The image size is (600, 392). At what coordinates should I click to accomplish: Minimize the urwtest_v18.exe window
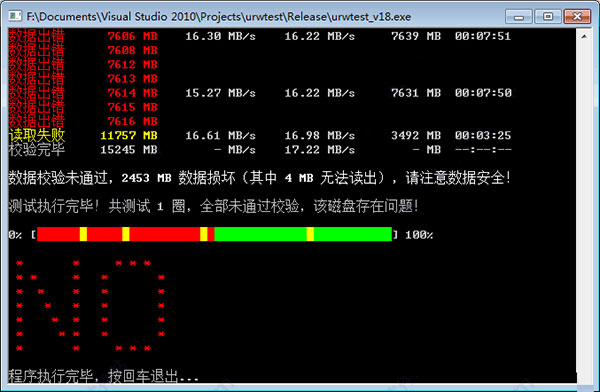pyautogui.click(x=518, y=16)
